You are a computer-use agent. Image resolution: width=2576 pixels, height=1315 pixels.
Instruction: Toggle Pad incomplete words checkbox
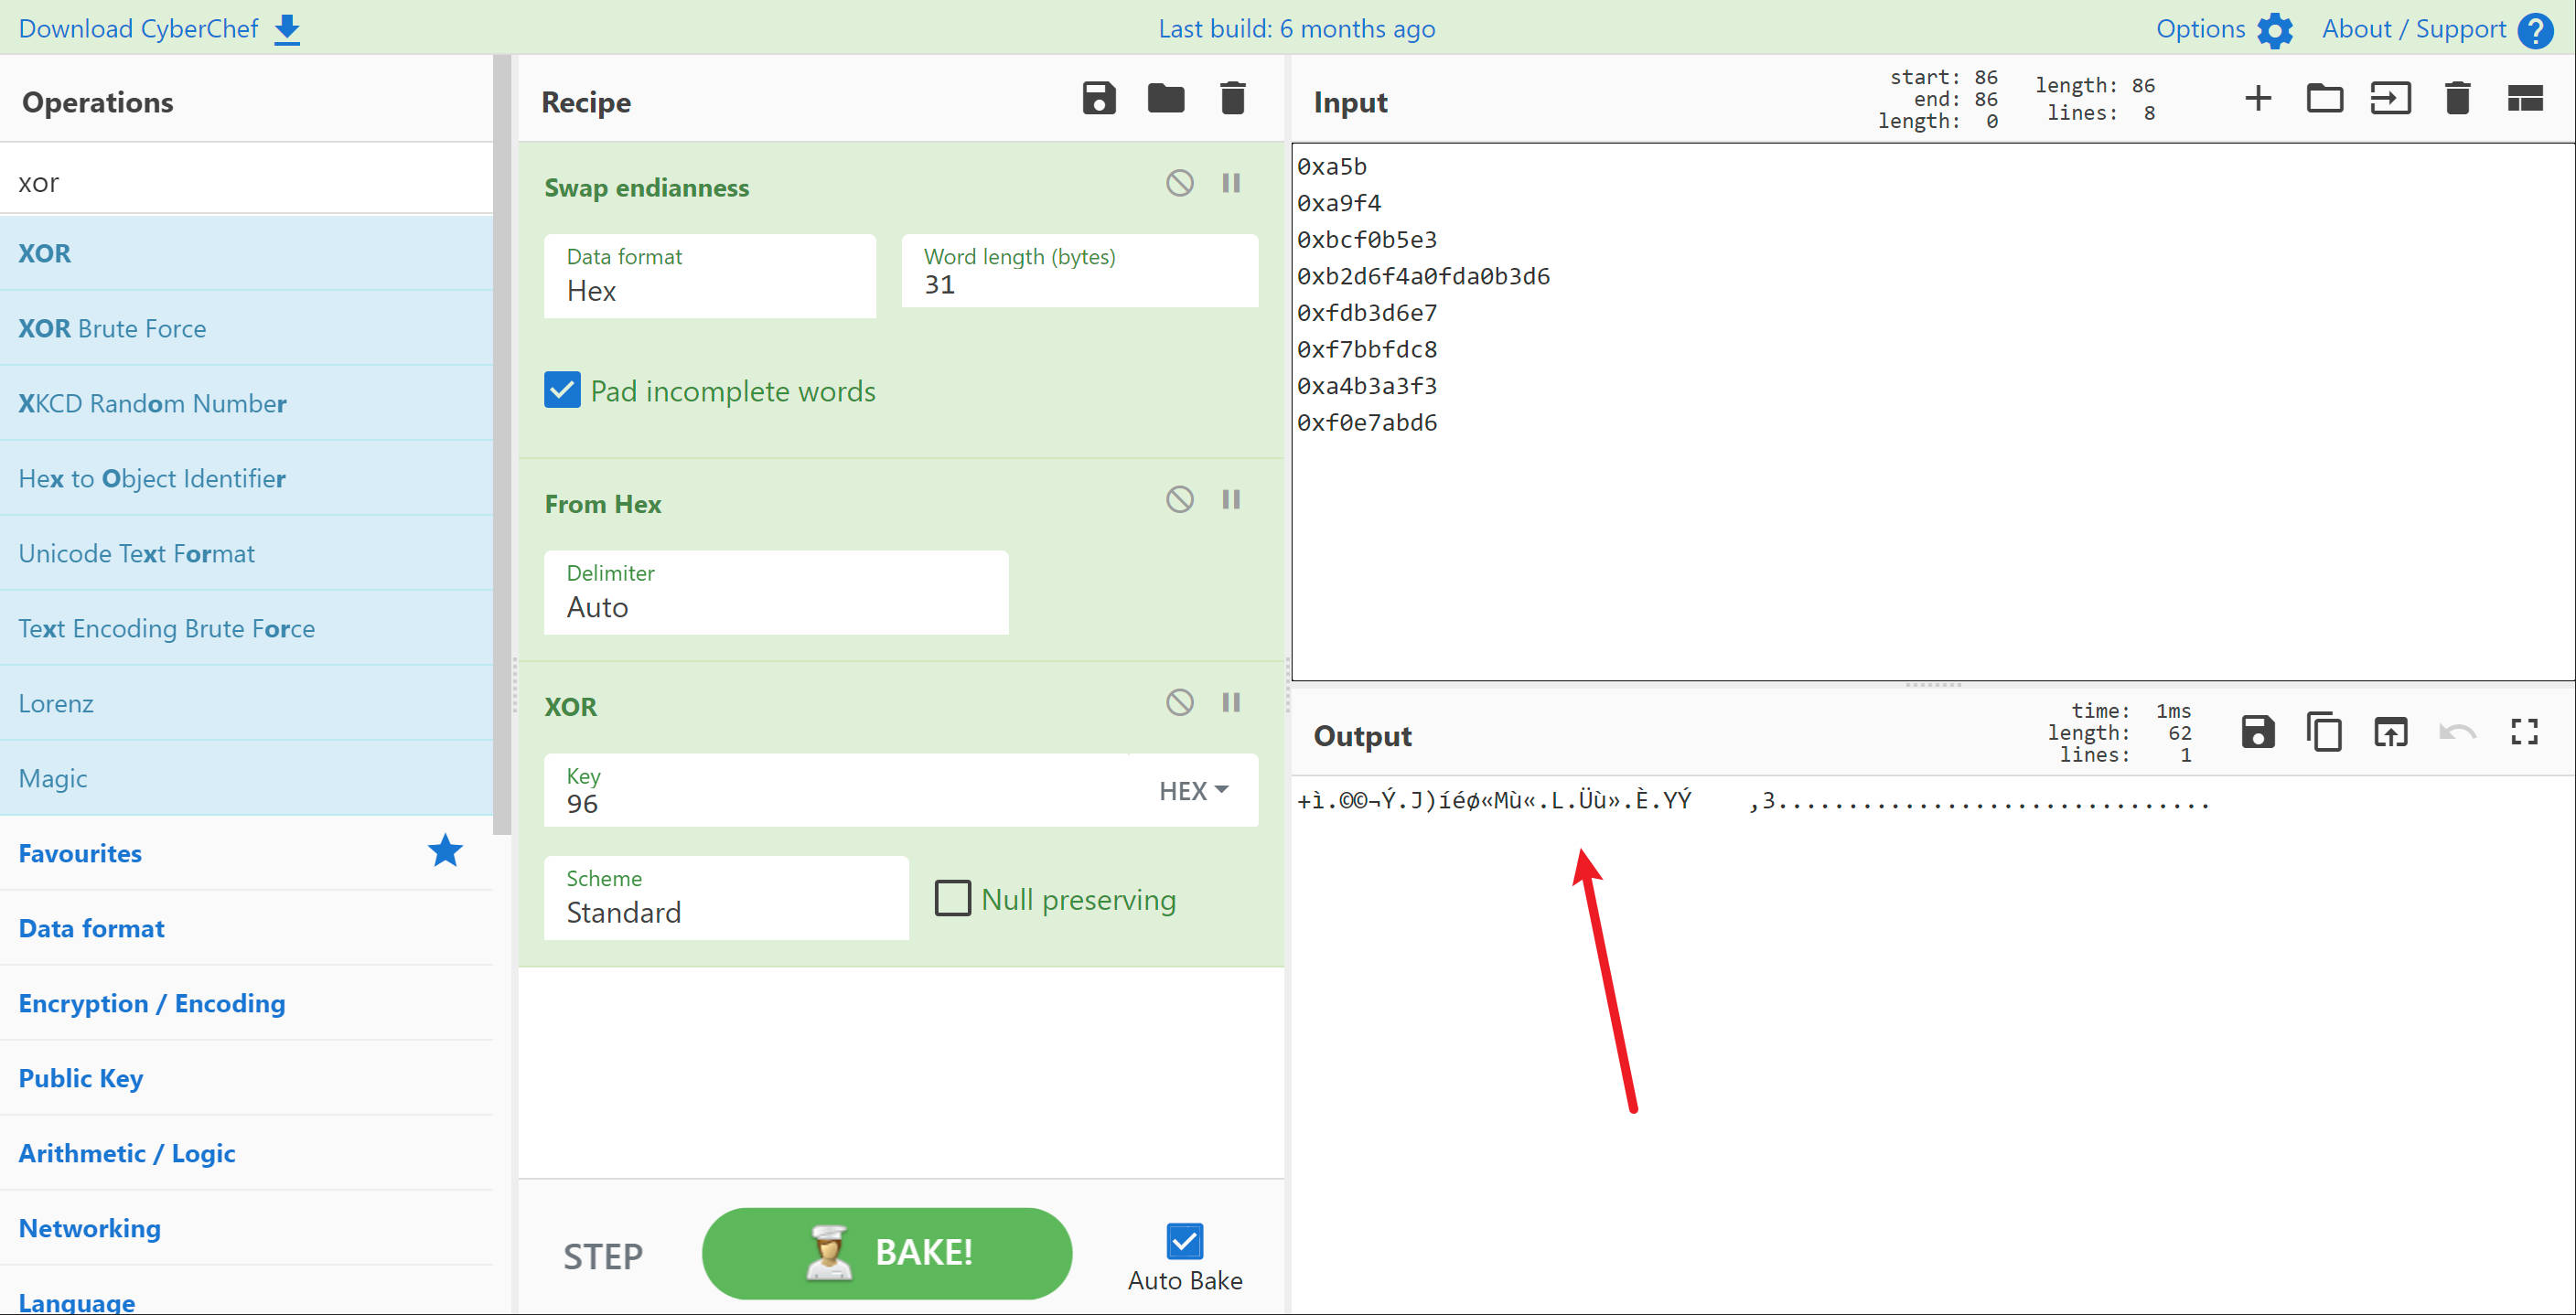[x=562, y=390]
